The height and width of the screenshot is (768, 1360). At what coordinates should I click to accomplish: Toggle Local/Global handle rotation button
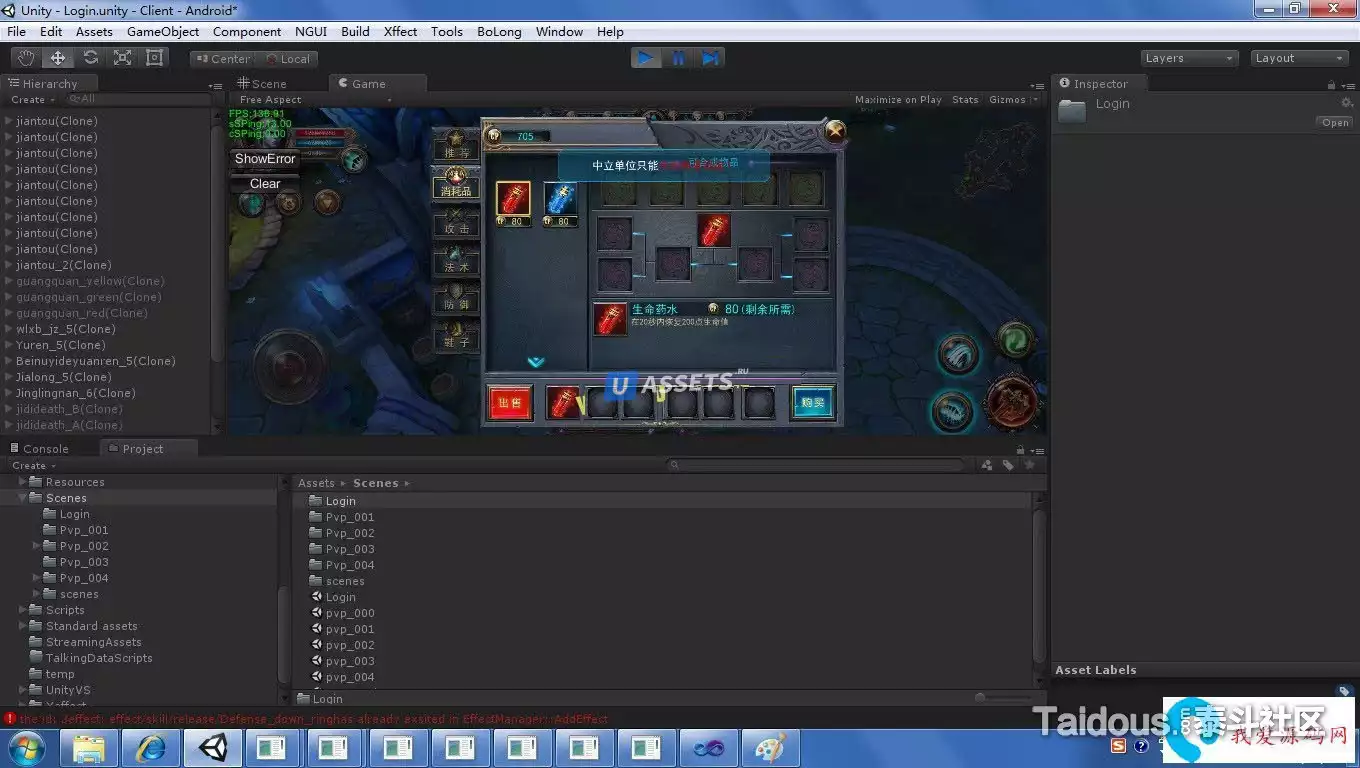pyautogui.click(x=287, y=59)
